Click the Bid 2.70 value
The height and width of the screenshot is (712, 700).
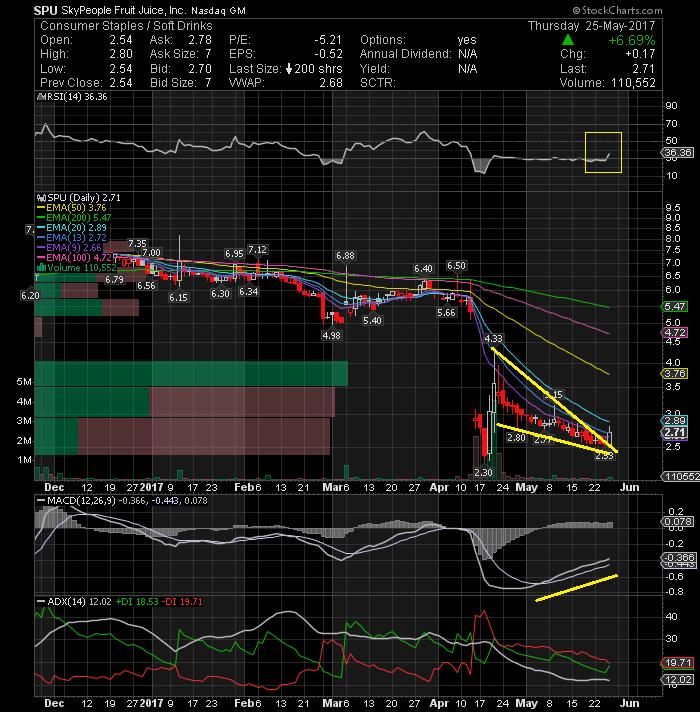coord(200,69)
